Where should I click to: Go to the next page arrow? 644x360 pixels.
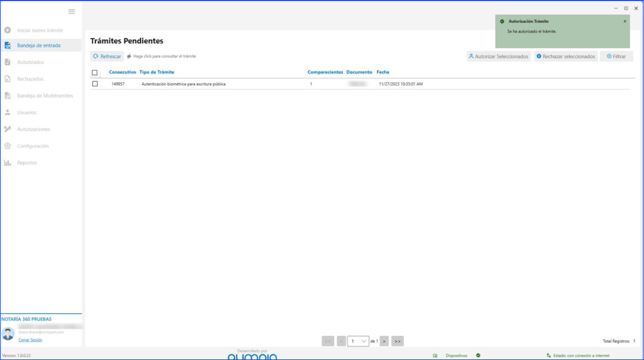tap(384, 341)
